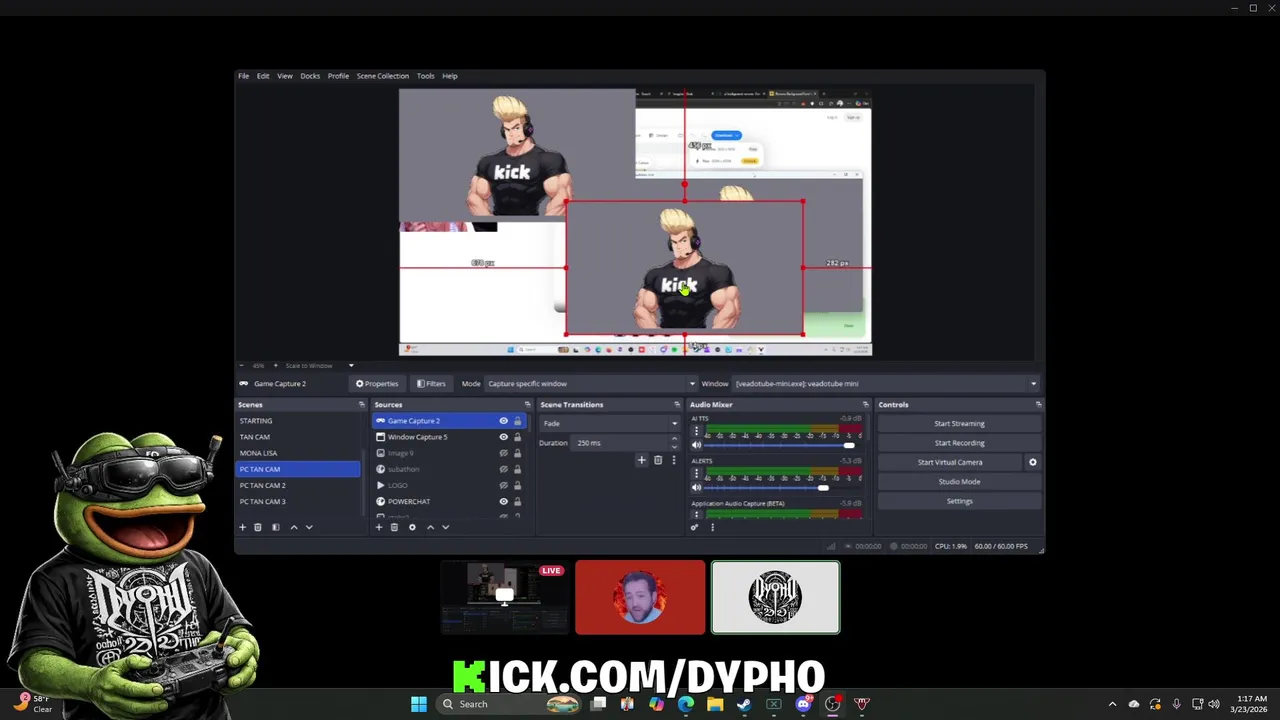Select the MONA LISA scene

click(x=298, y=453)
